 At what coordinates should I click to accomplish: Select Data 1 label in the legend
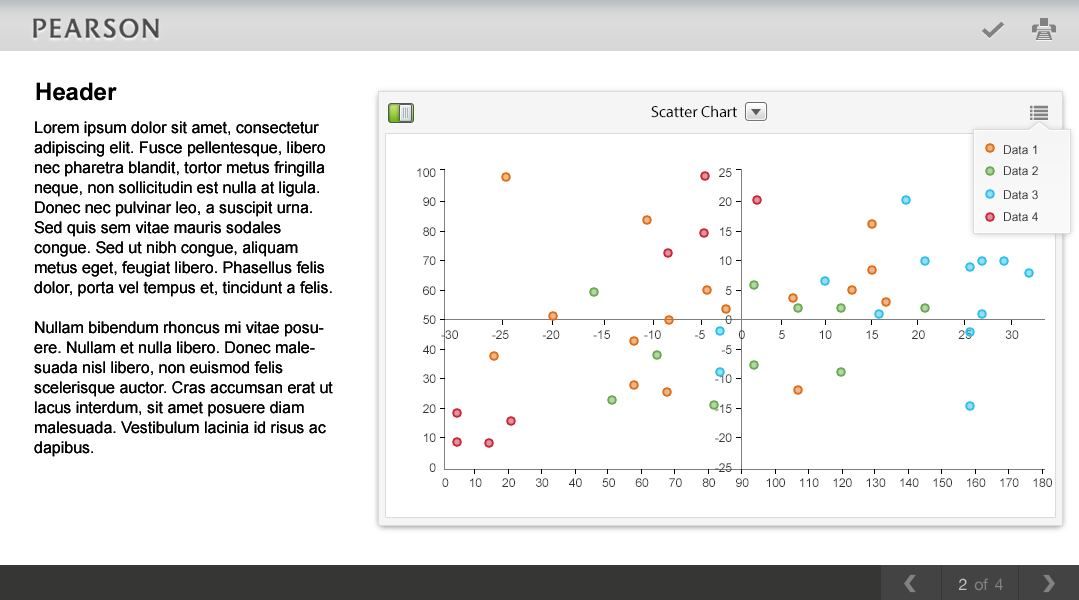pyautogui.click(x=1020, y=150)
